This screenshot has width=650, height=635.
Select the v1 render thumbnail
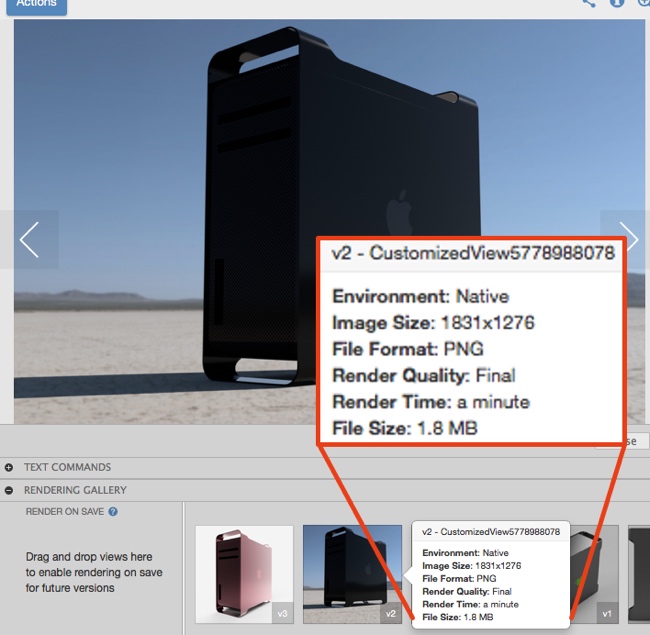pos(594,574)
